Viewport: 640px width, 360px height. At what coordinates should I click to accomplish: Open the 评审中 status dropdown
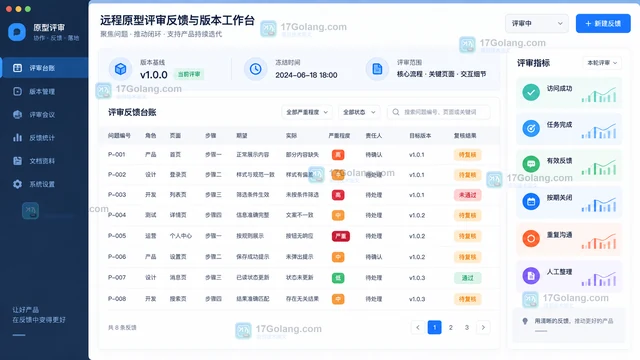click(537, 24)
